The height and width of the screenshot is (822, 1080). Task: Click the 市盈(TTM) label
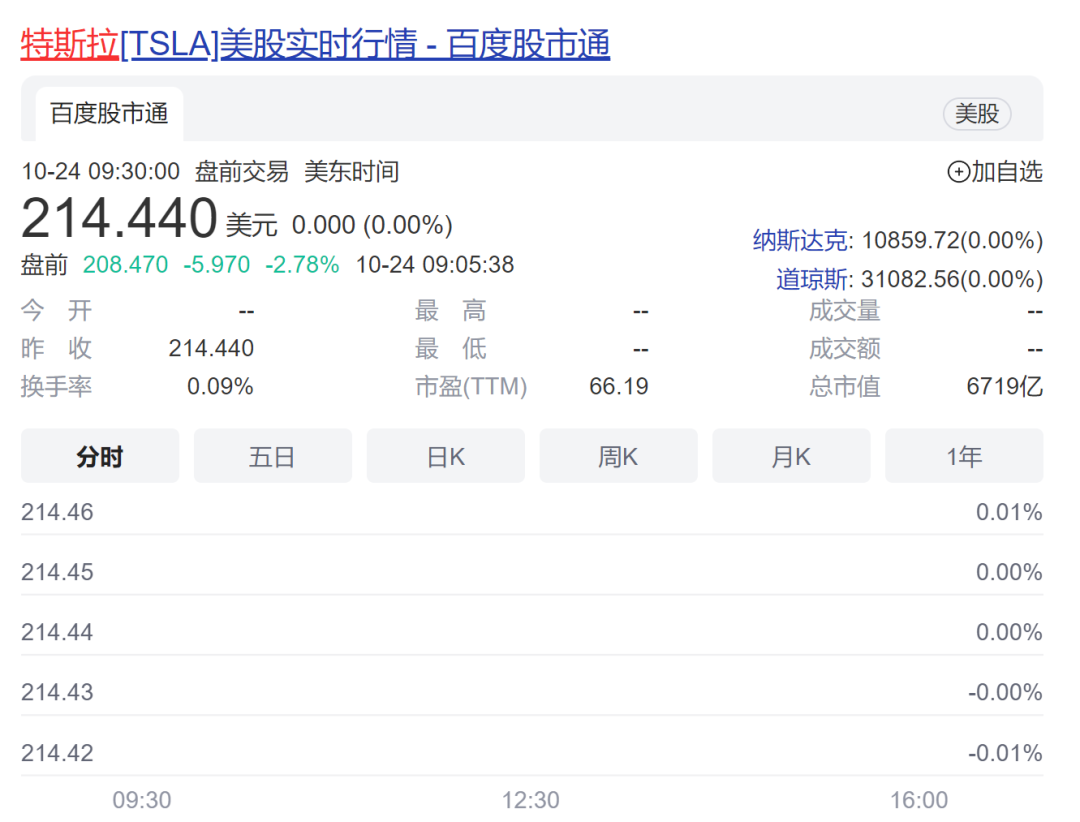471,387
